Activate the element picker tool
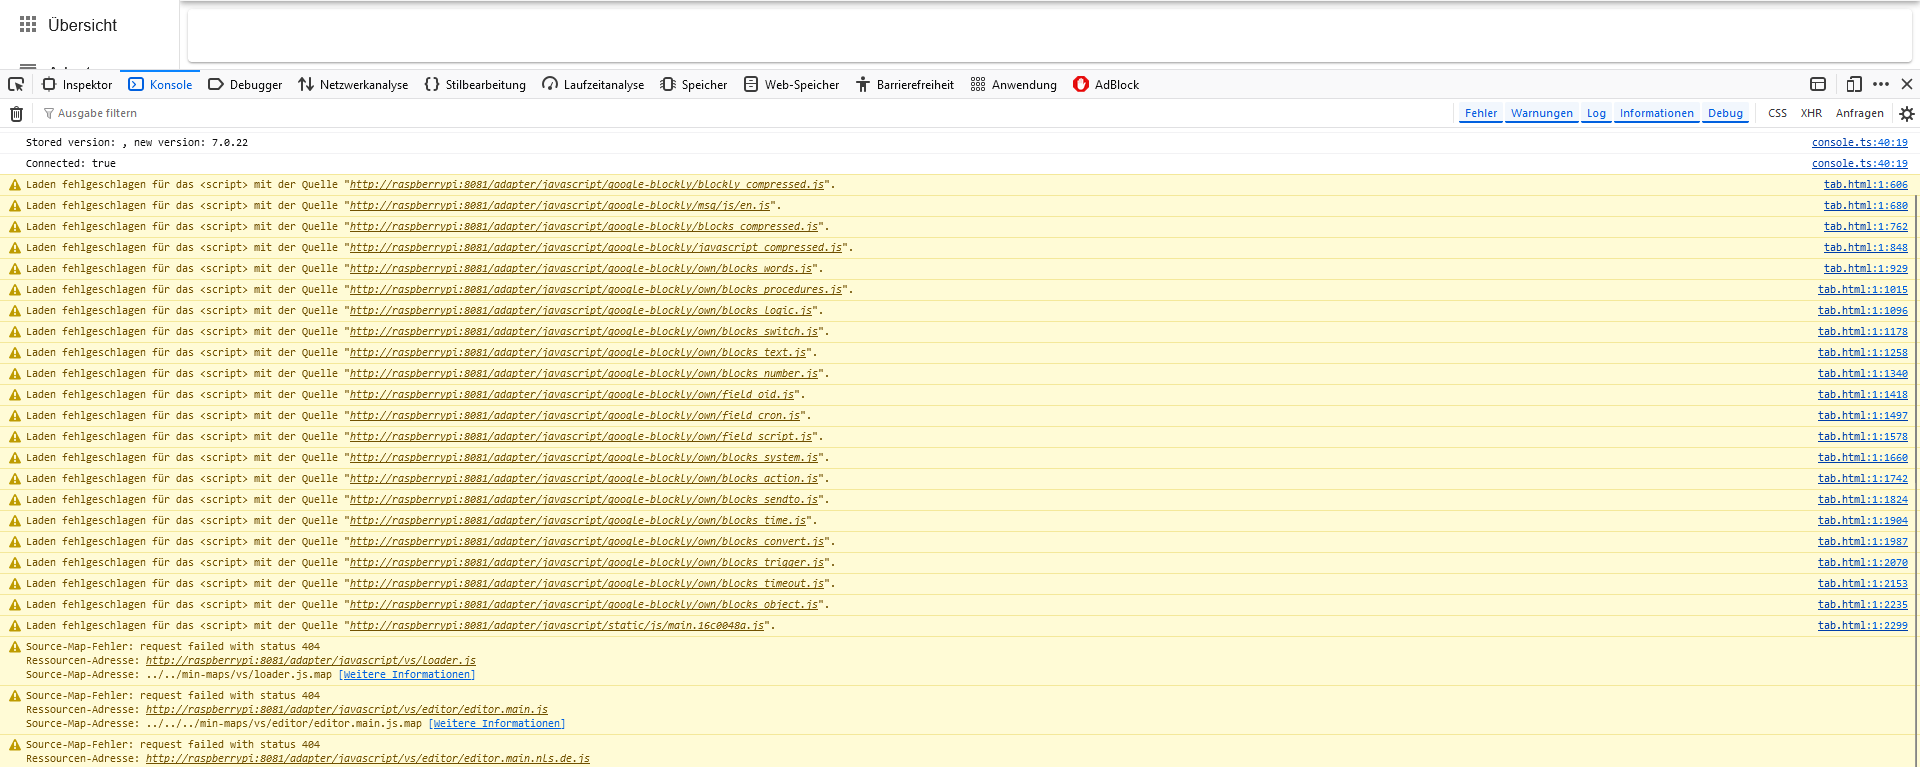1920x767 pixels. click(x=16, y=85)
